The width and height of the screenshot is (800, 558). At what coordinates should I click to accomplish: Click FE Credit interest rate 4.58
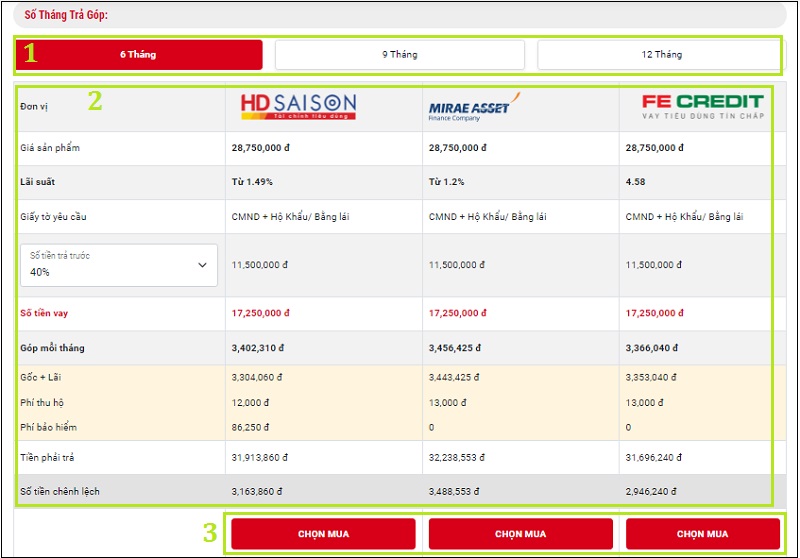click(637, 182)
